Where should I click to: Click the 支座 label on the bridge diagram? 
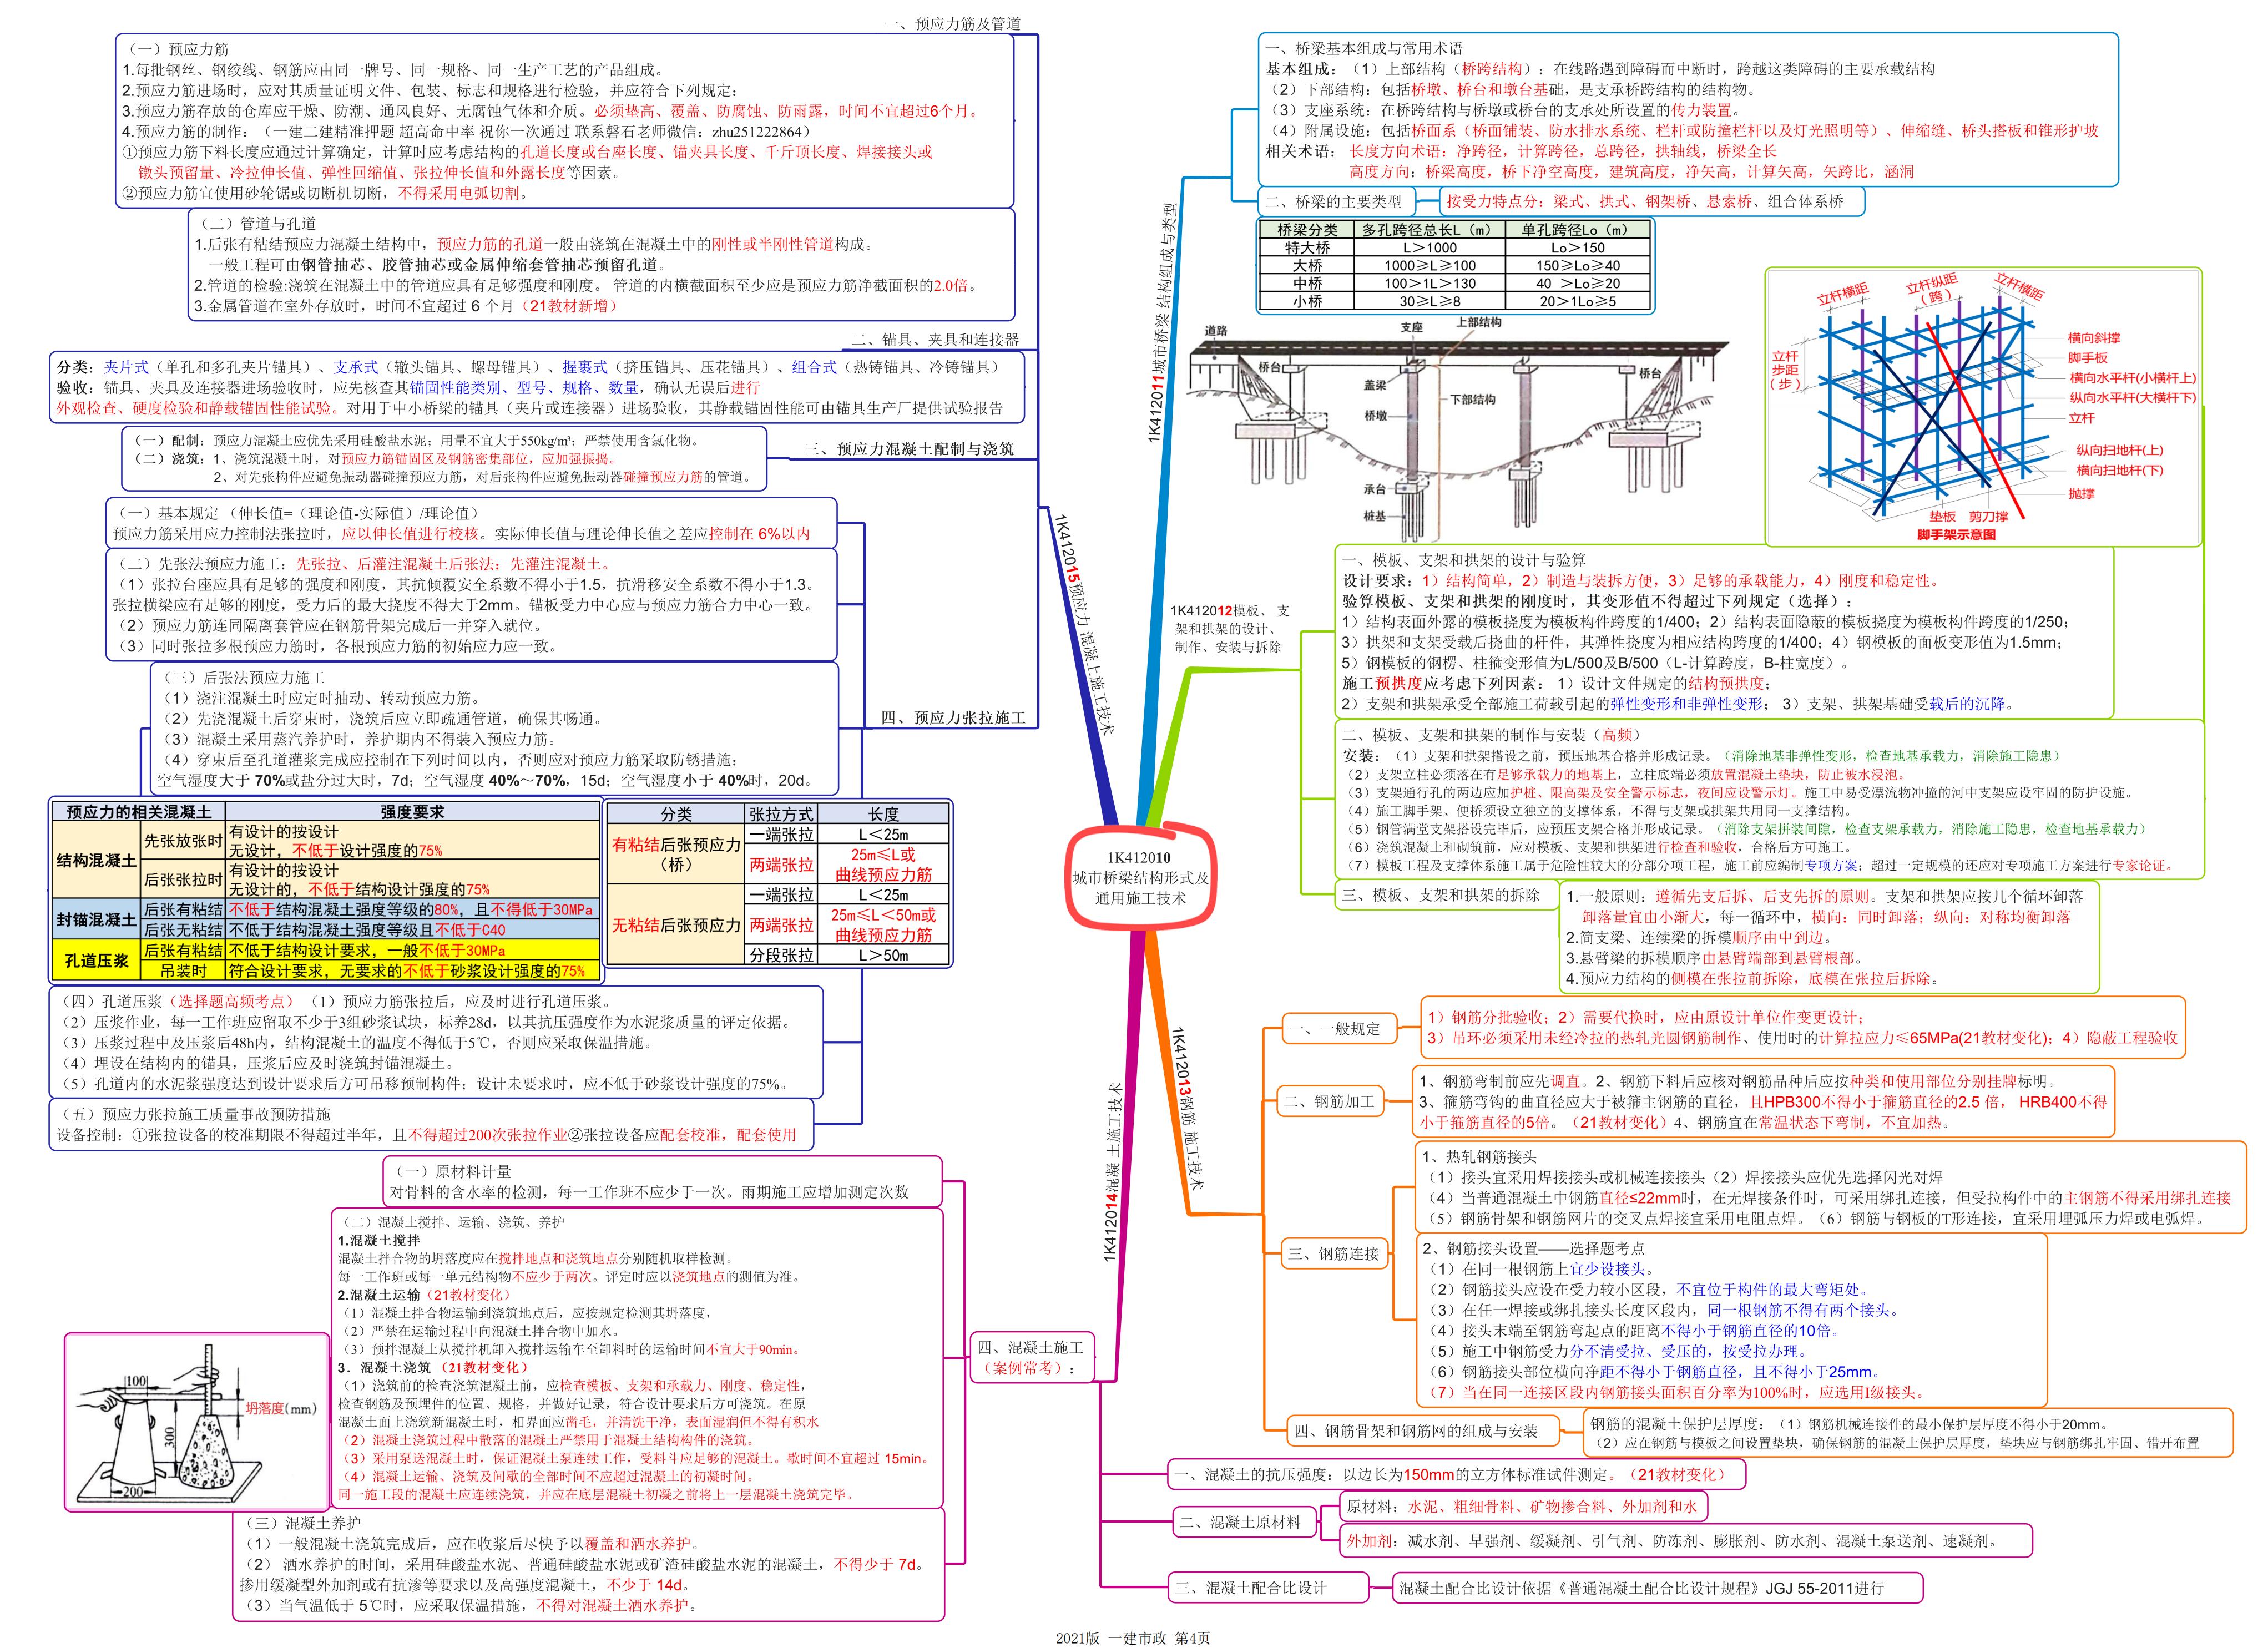click(1411, 327)
